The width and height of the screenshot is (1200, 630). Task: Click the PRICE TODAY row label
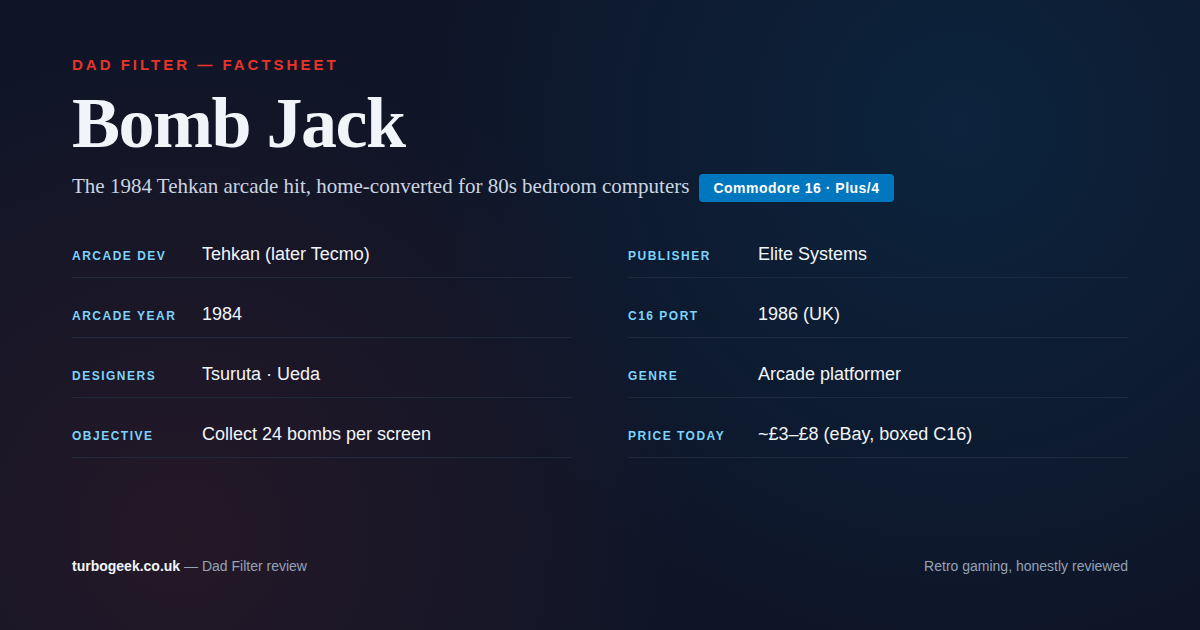pos(676,435)
